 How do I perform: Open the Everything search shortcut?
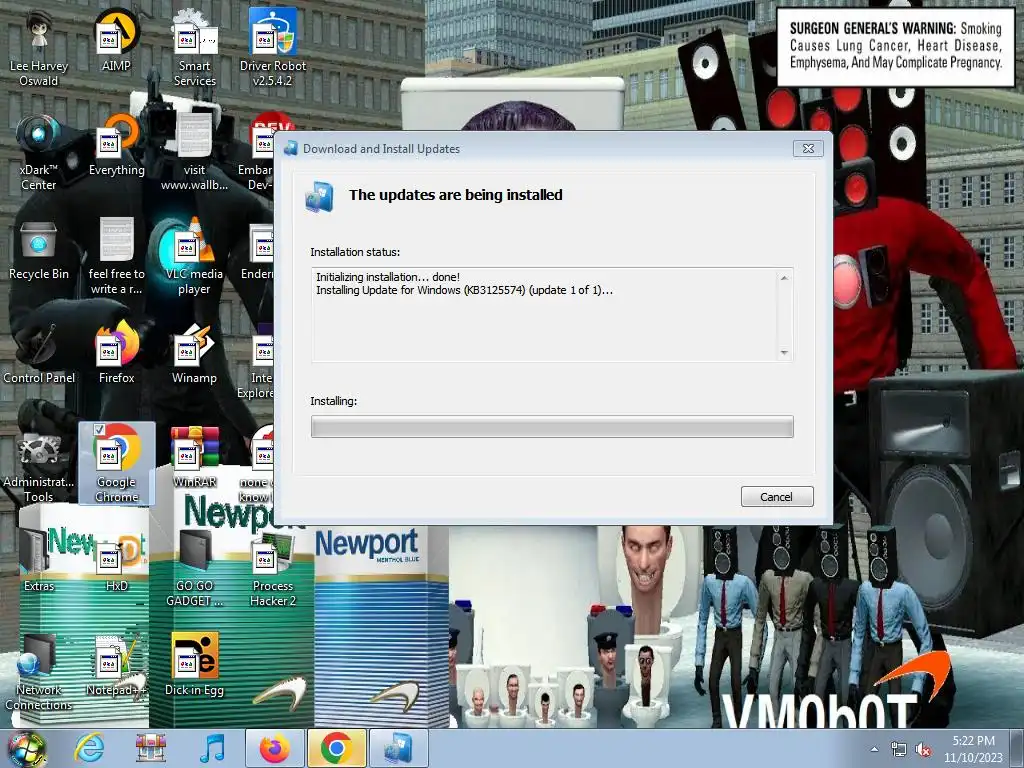tap(116, 145)
